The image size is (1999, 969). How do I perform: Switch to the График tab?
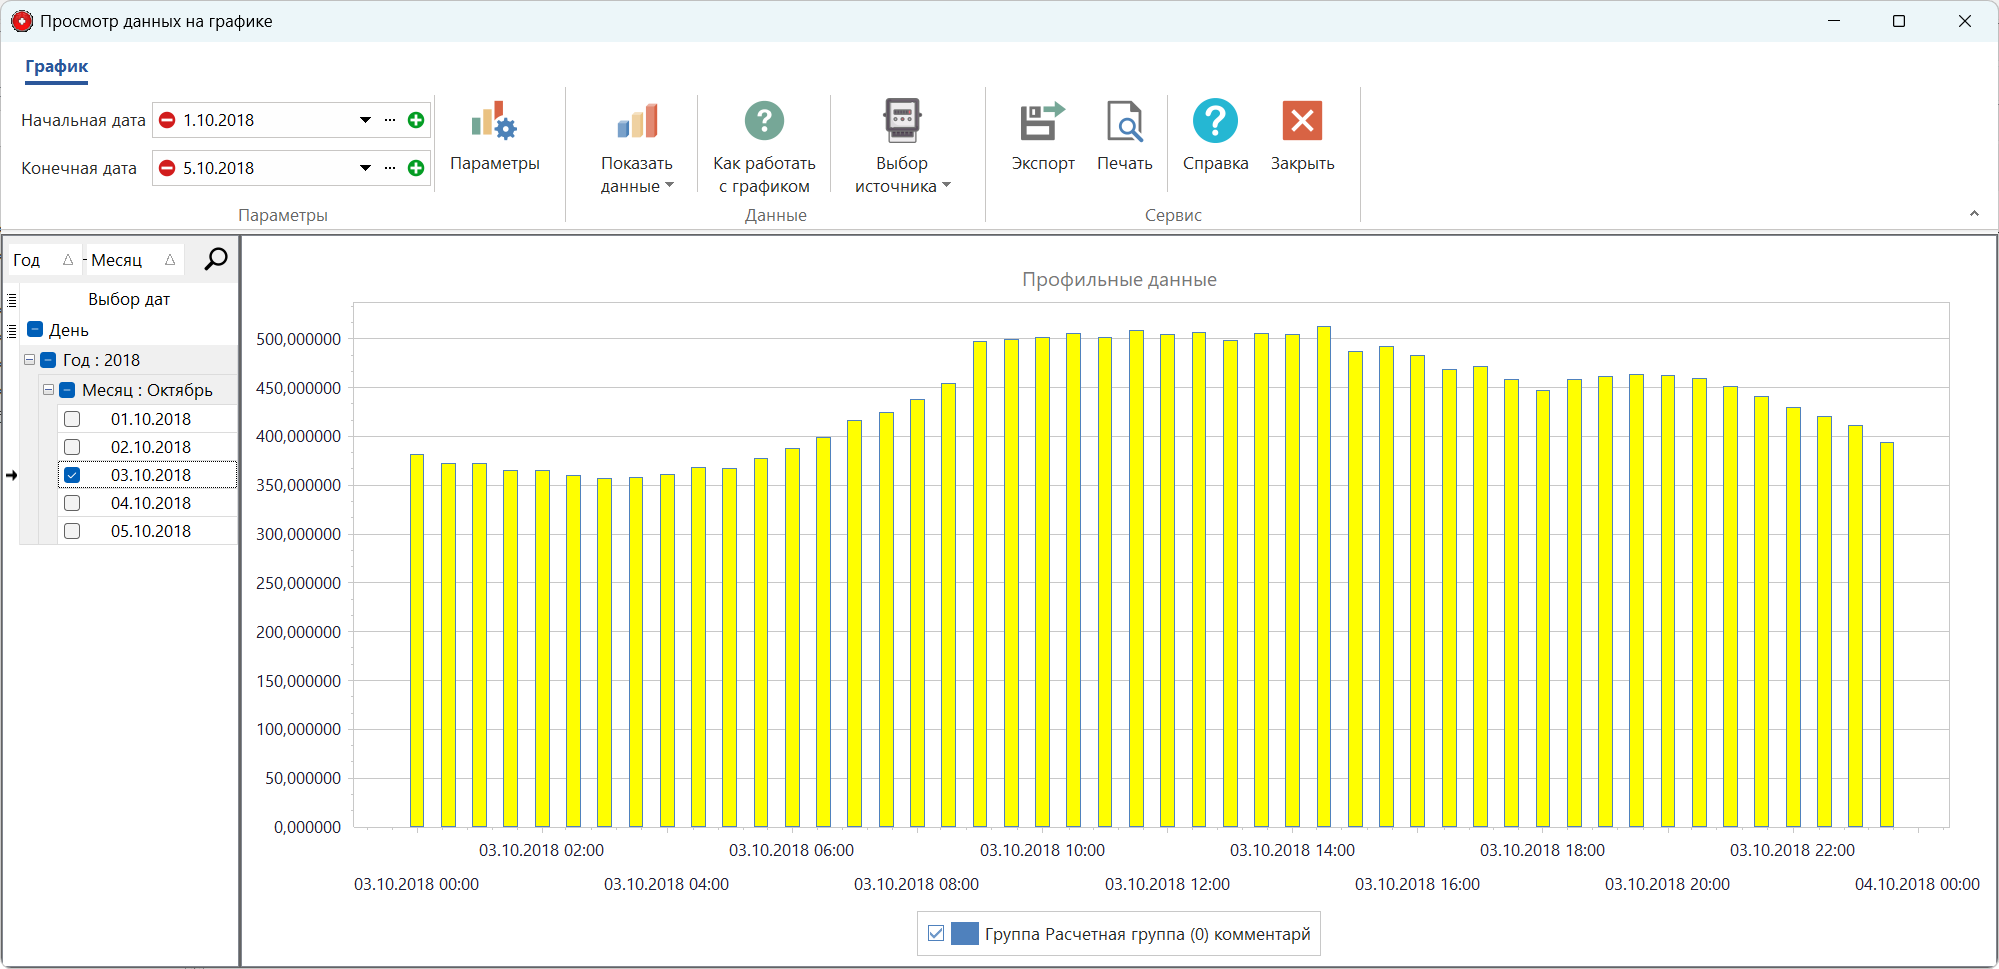pyautogui.click(x=55, y=67)
